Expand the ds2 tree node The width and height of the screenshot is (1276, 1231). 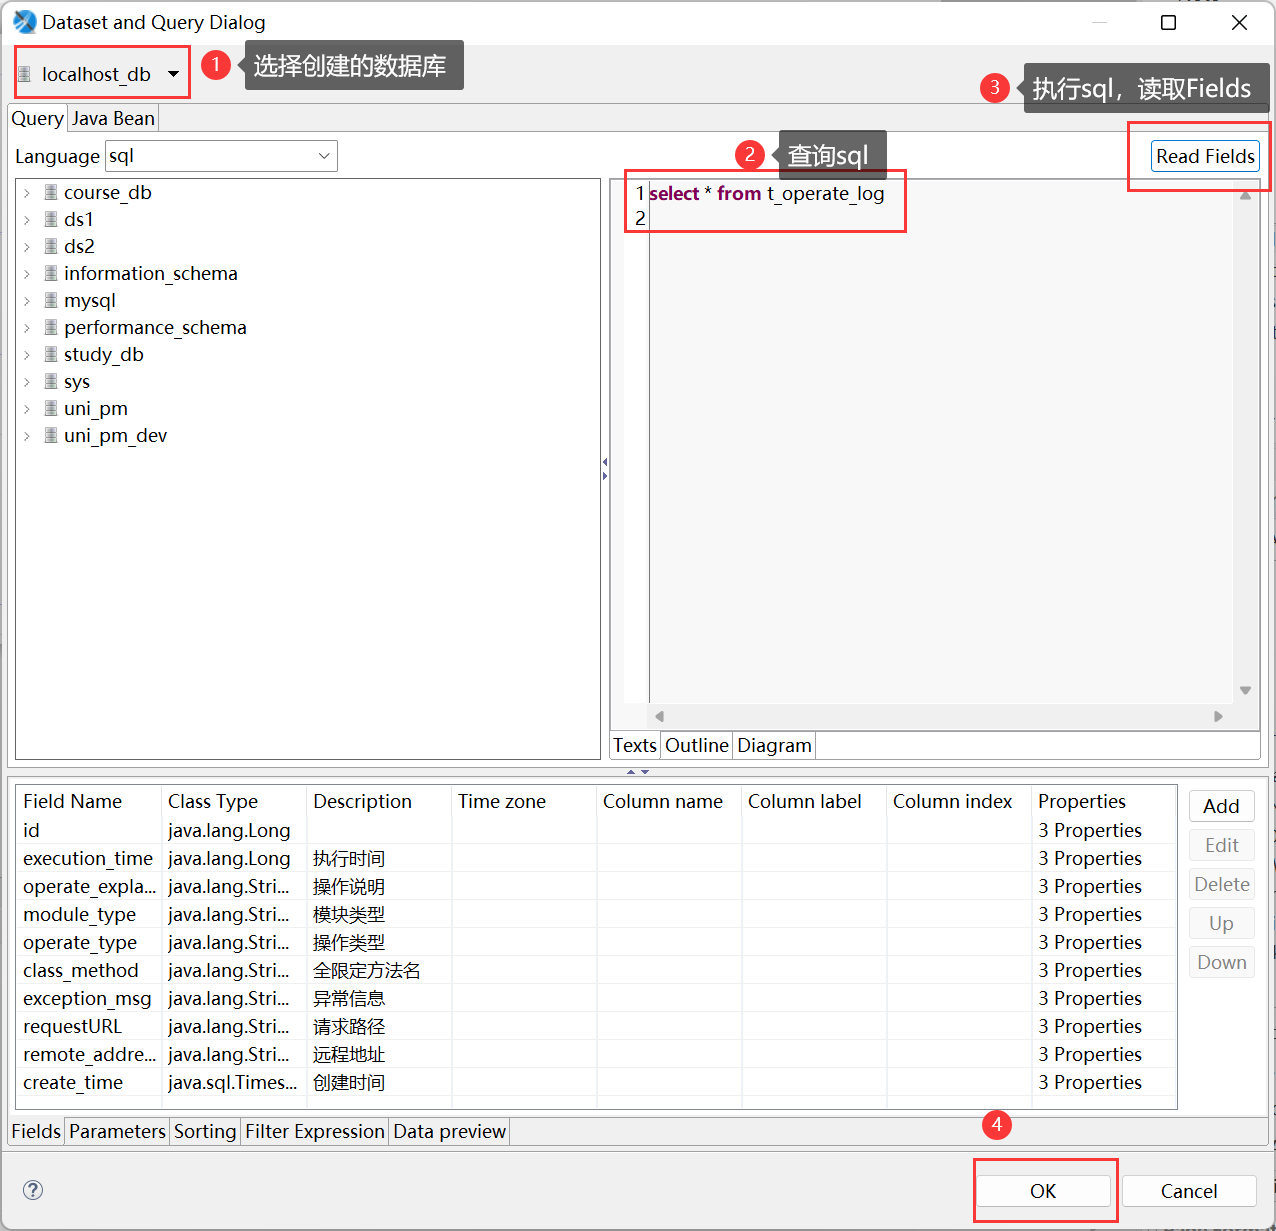pyautogui.click(x=27, y=247)
